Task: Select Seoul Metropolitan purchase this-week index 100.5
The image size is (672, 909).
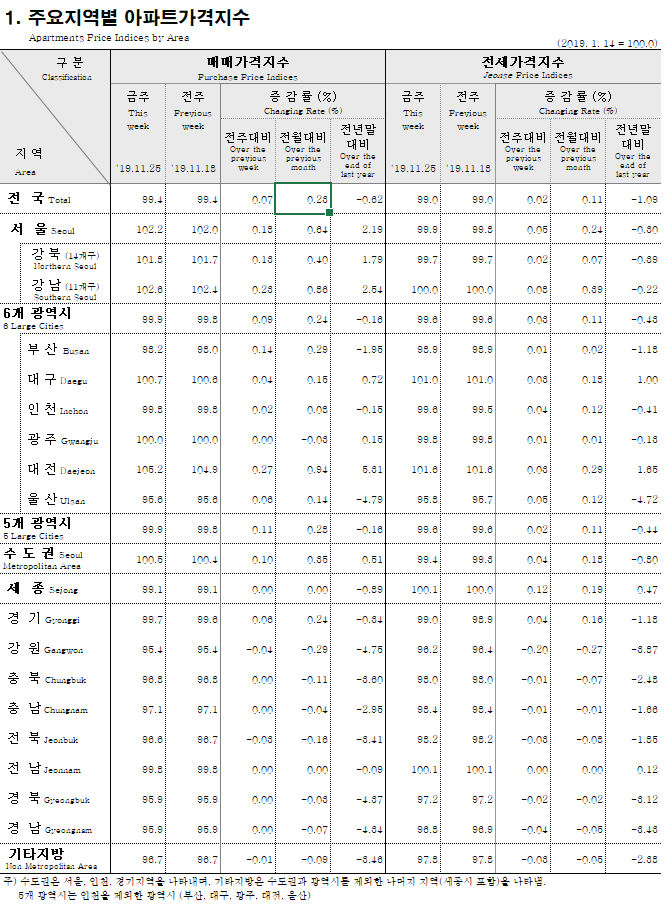Action: click(x=150, y=559)
